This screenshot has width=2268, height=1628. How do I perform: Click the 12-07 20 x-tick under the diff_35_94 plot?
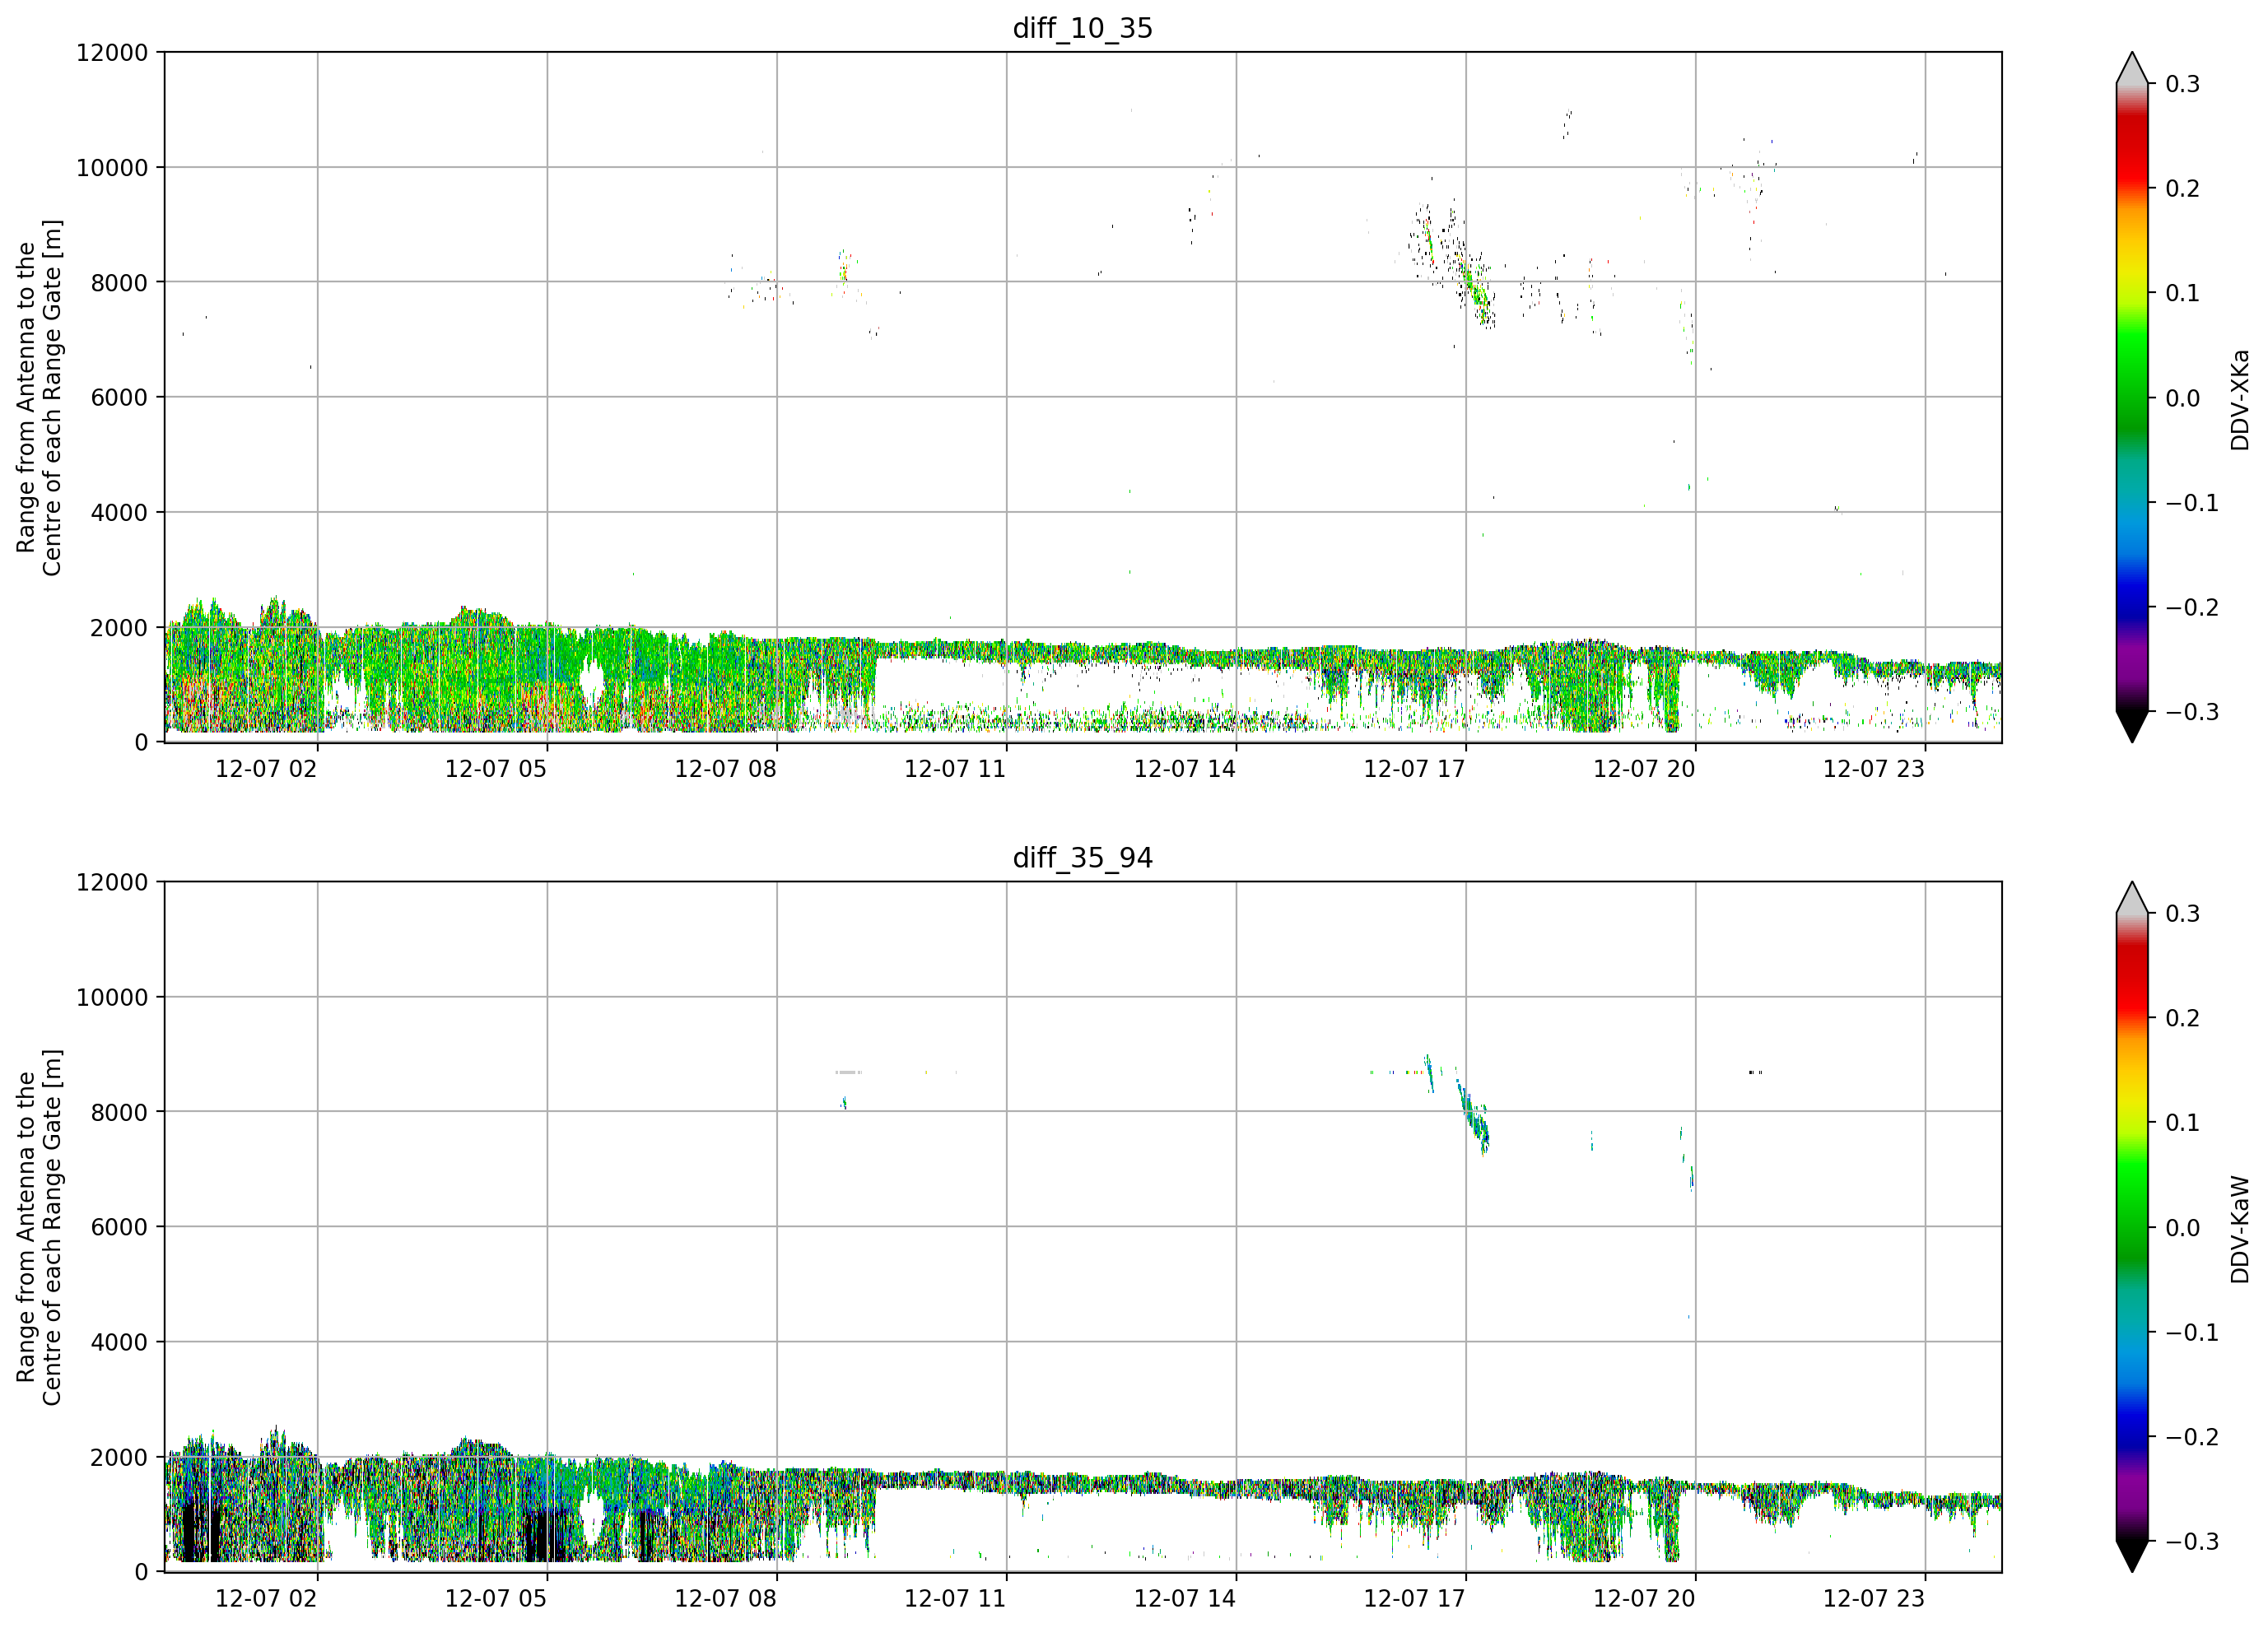(x=1644, y=1599)
